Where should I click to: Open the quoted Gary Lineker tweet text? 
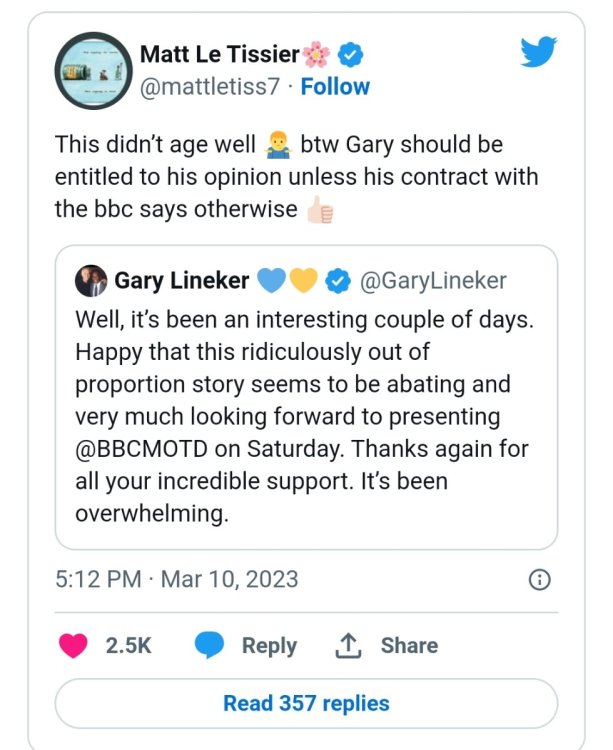point(300,417)
